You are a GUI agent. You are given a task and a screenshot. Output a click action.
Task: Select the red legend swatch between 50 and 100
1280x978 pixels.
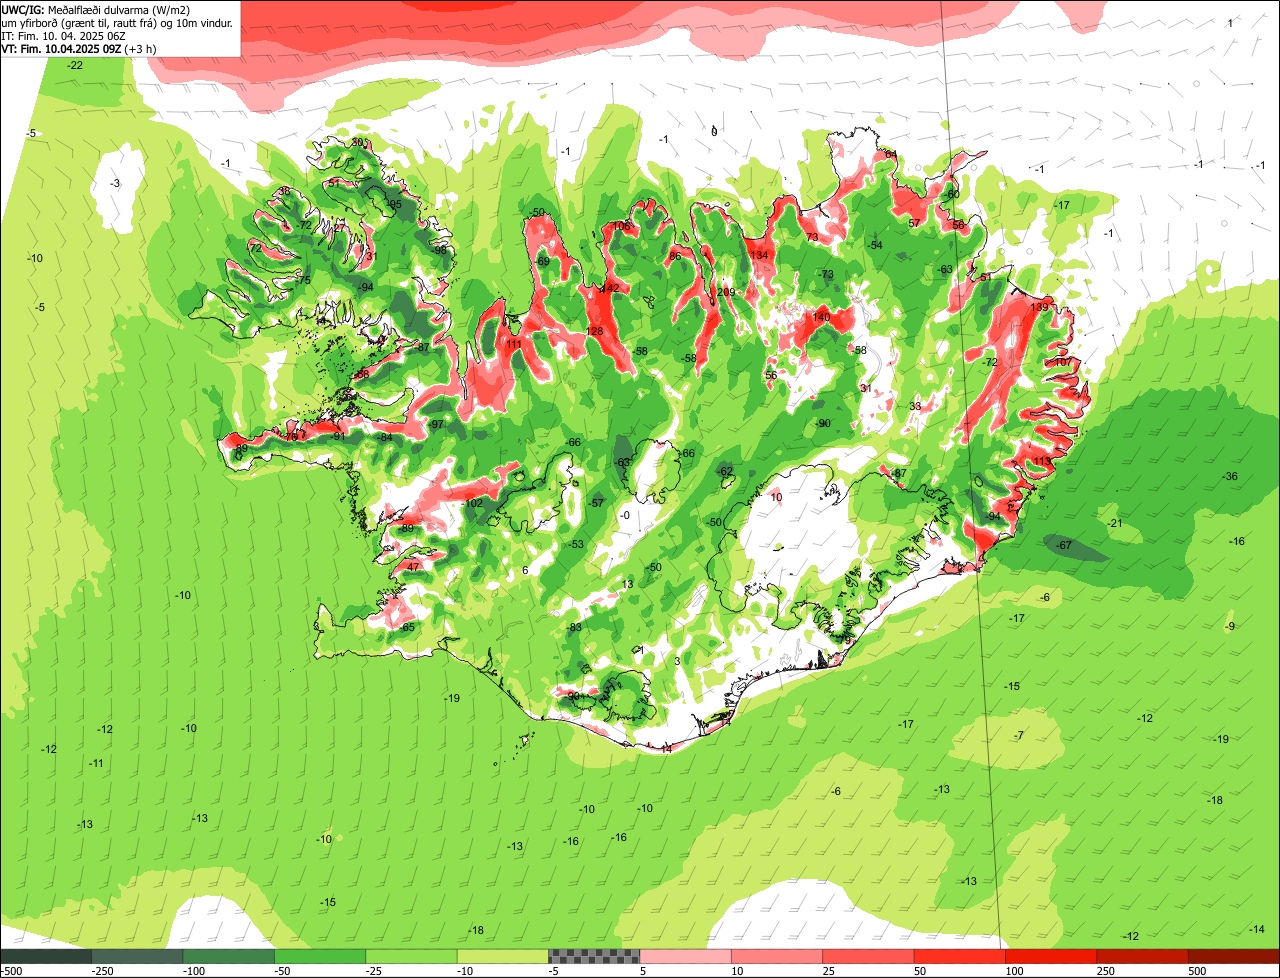[x=960, y=957]
